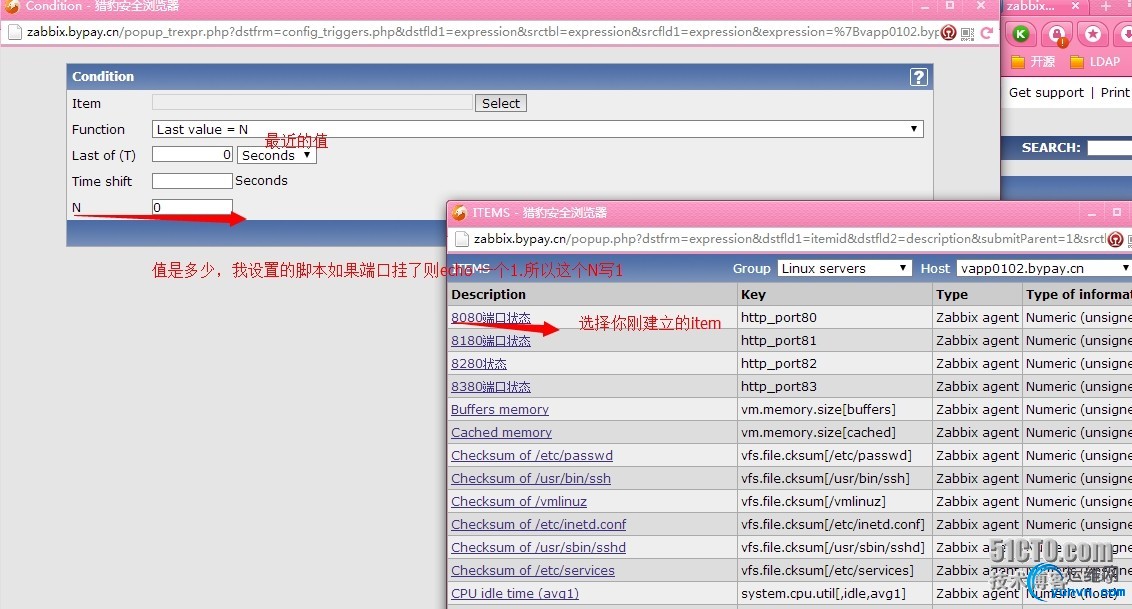The height and width of the screenshot is (609, 1132).
Task: Click the system.cpu.util[,idle,avg1] key cell
Action: point(835,594)
